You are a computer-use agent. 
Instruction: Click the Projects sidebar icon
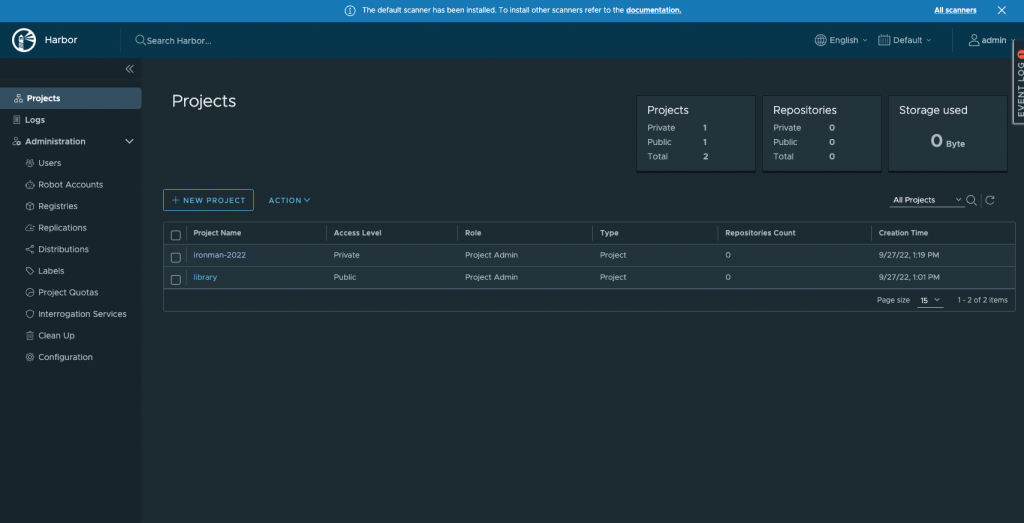point(18,99)
